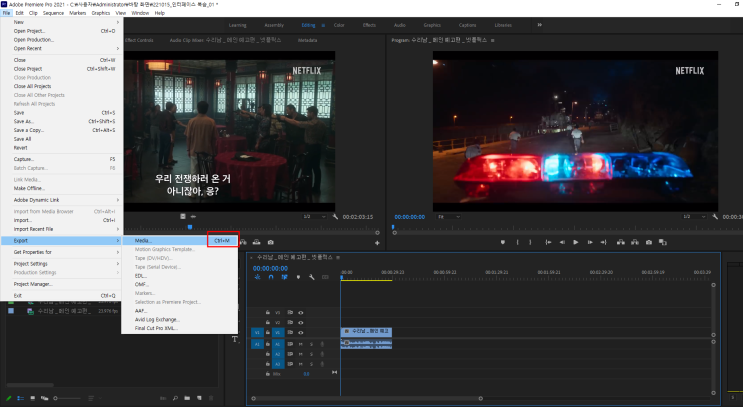Viewport: 743px width, 407px height.
Task: Choose Media... in Export submenu
Action: click(x=180, y=241)
